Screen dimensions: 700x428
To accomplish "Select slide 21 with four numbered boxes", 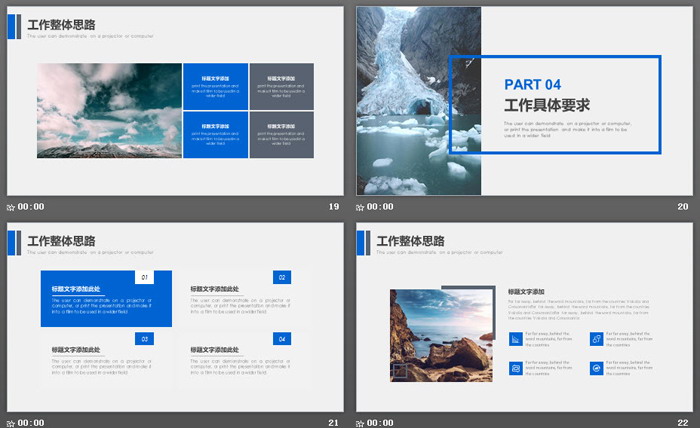I will (174, 316).
